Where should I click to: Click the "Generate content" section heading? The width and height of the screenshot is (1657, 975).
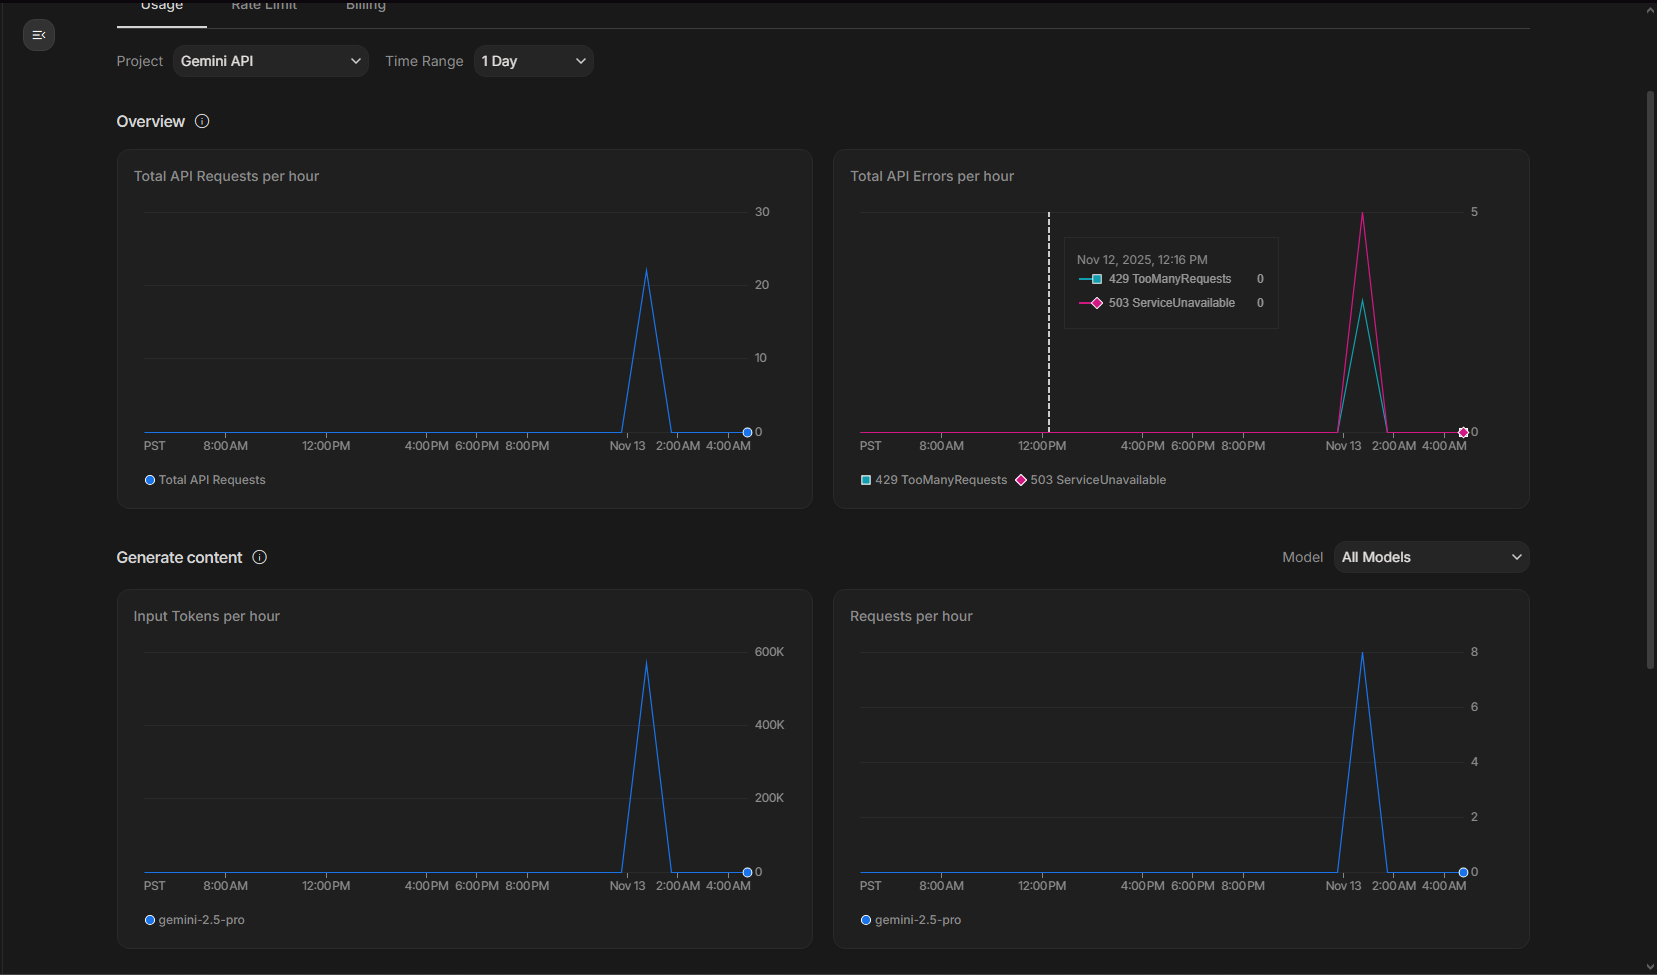[180, 557]
